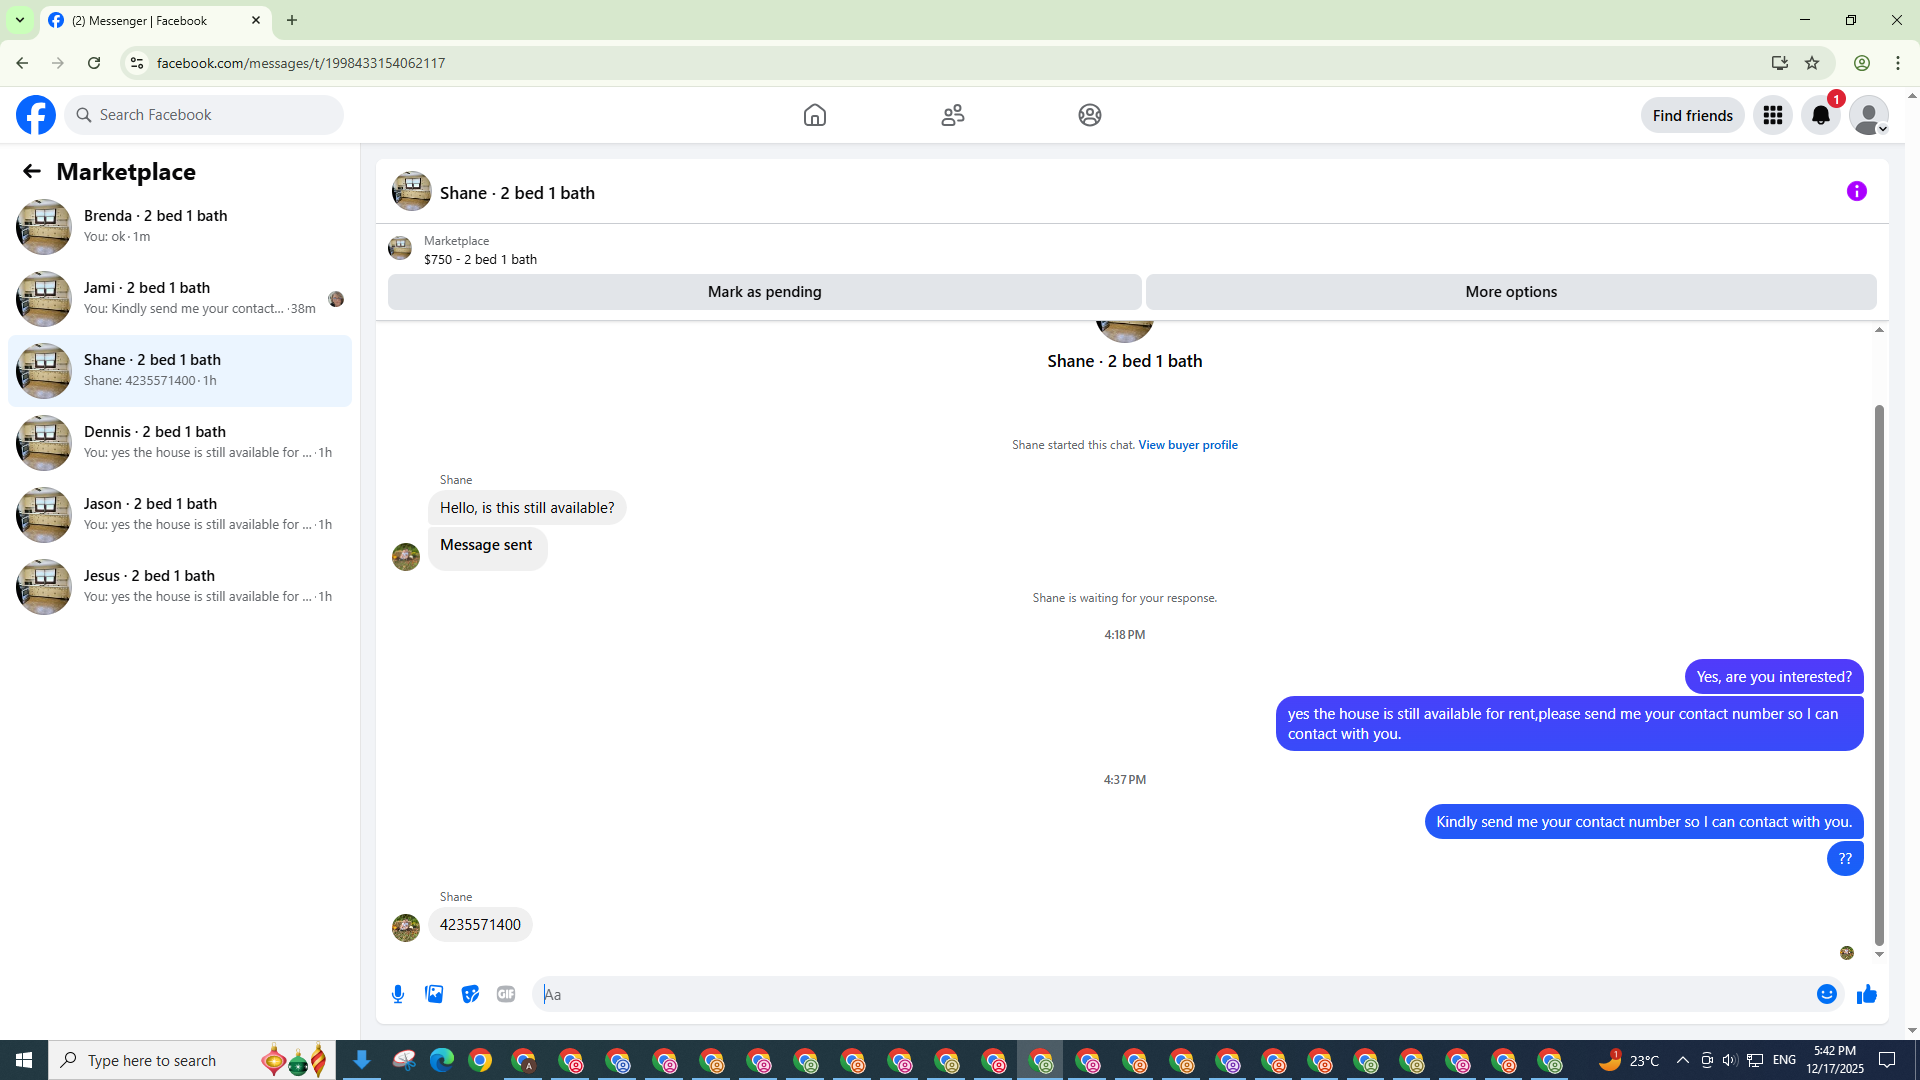Click Mark as pending button
Viewport: 1920px width, 1080px height.
[764, 292]
